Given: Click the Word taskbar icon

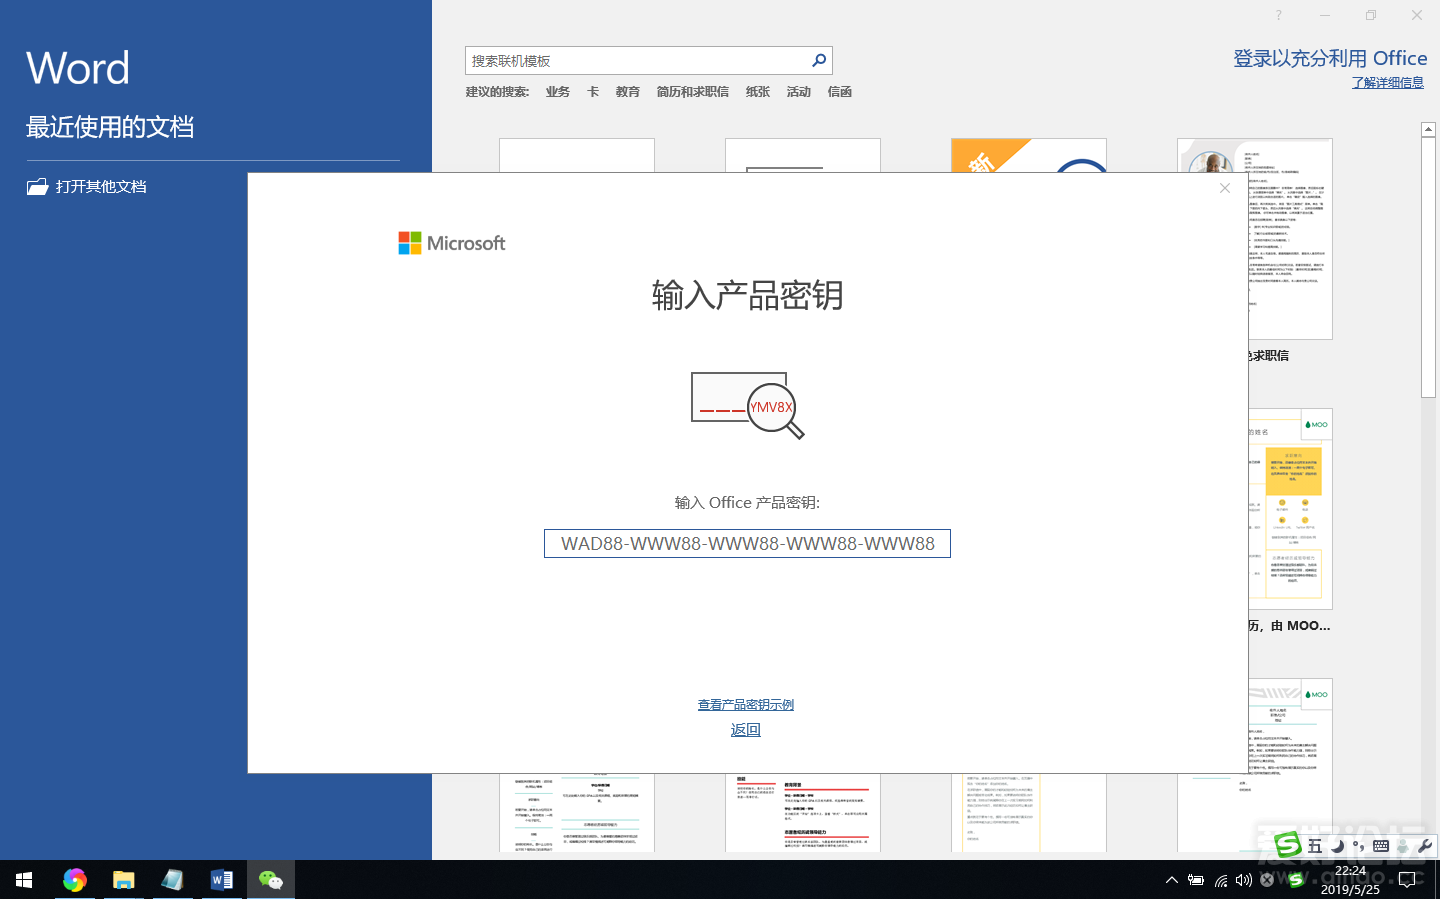Looking at the screenshot, I should click(221, 880).
